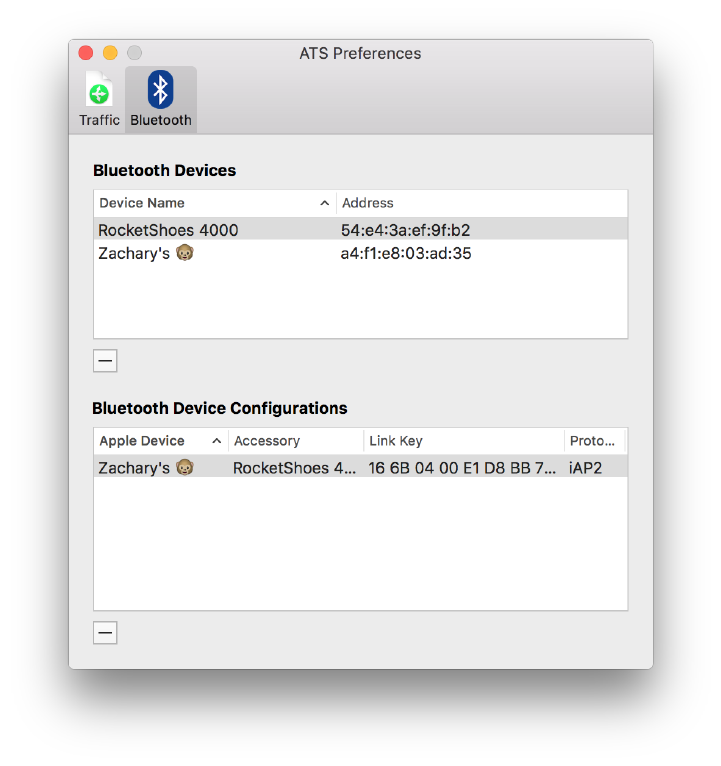Click the link key value 16 6B 04 00
Image resolution: width=721 pixels, height=766 pixels.
coord(462,468)
